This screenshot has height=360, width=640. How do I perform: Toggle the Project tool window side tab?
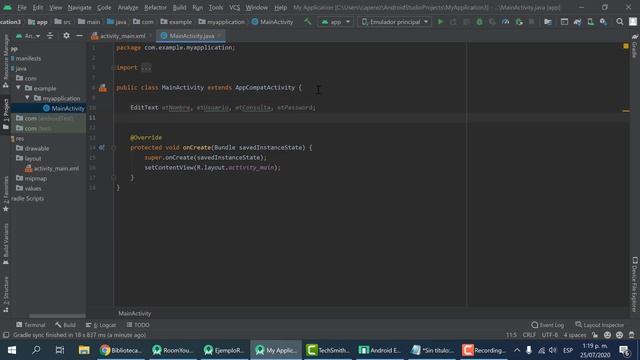[x=5, y=114]
